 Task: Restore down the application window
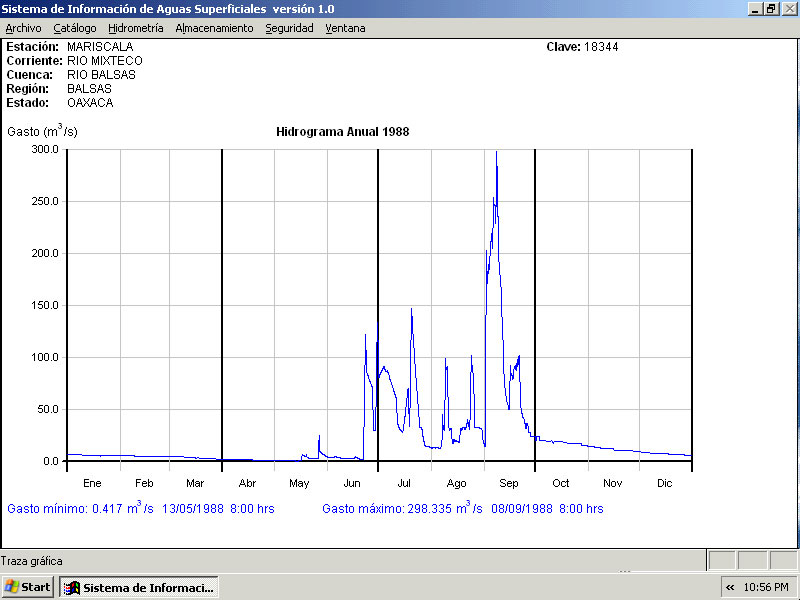pos(771,8)
